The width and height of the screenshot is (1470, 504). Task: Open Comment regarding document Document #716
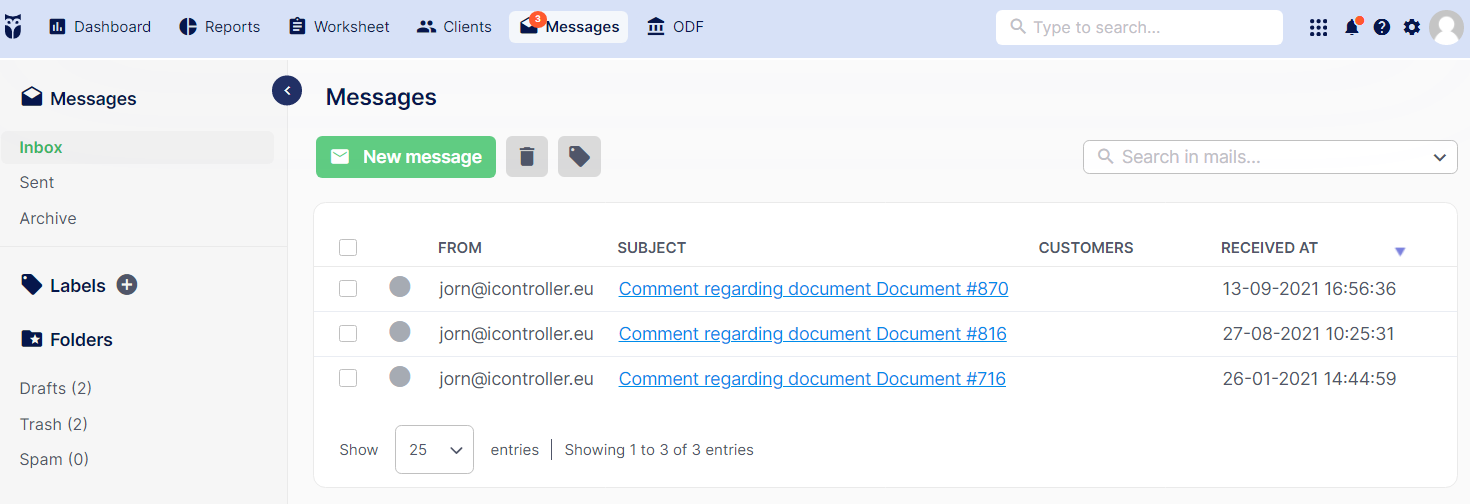[812, 379]
